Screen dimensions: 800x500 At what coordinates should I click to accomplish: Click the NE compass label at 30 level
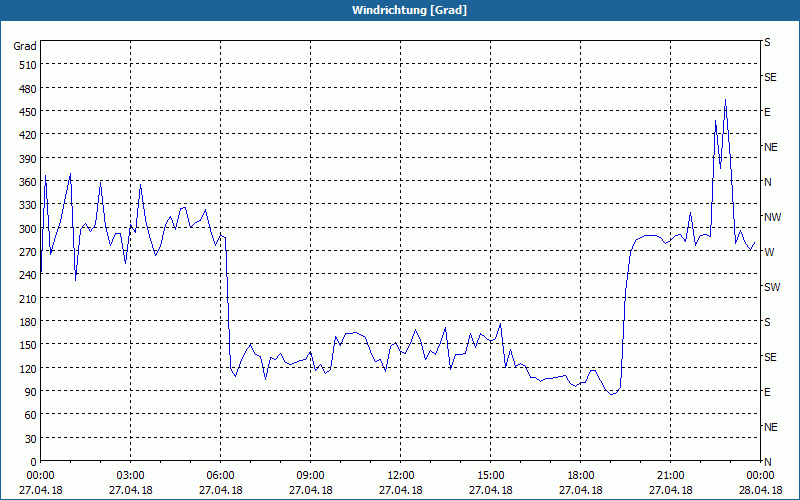click(x=771, y=427)
